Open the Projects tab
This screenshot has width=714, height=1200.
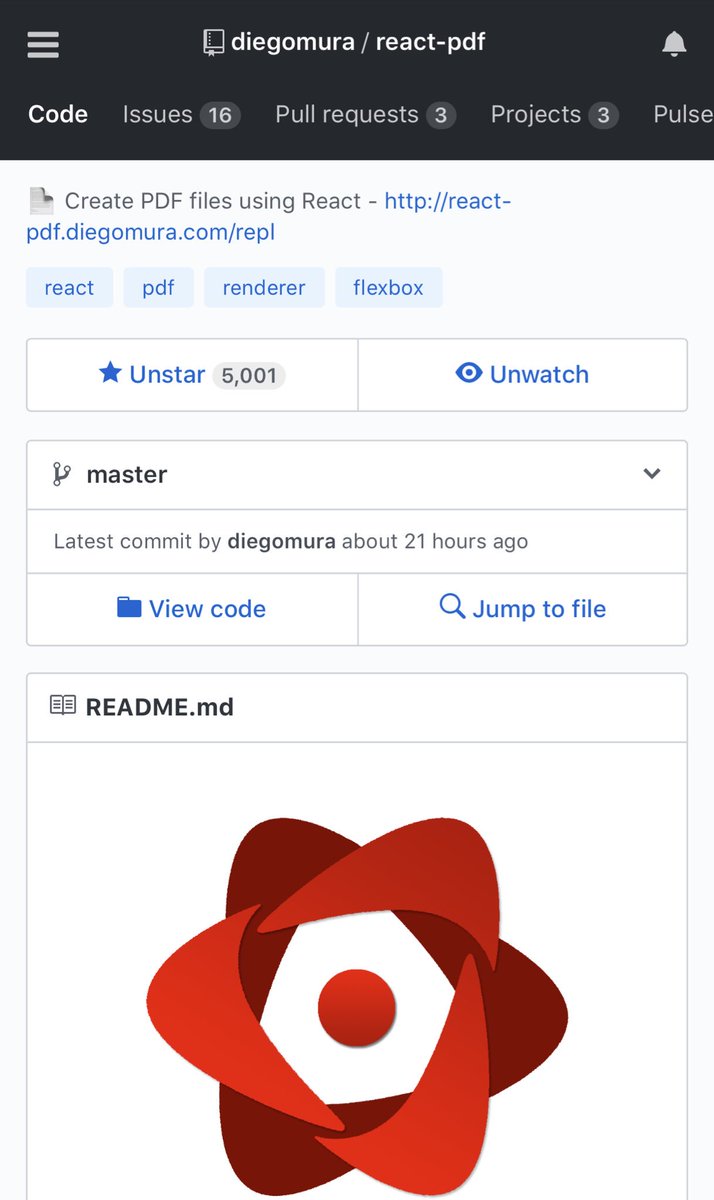(x=554, y=115)
